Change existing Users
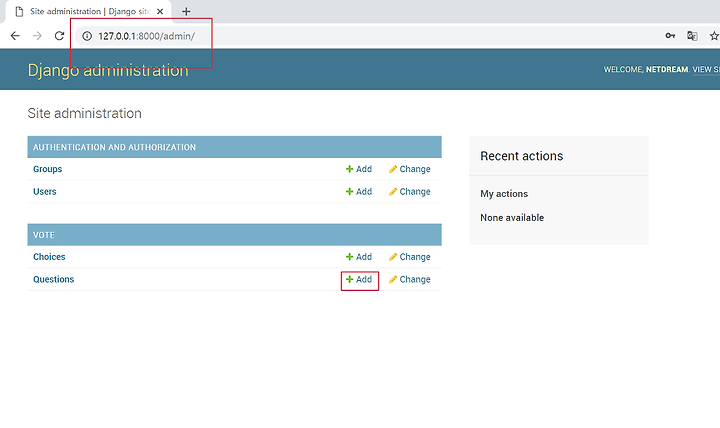Image resolution: width=720 pixels, height=428 pixels. click(410, 191)
